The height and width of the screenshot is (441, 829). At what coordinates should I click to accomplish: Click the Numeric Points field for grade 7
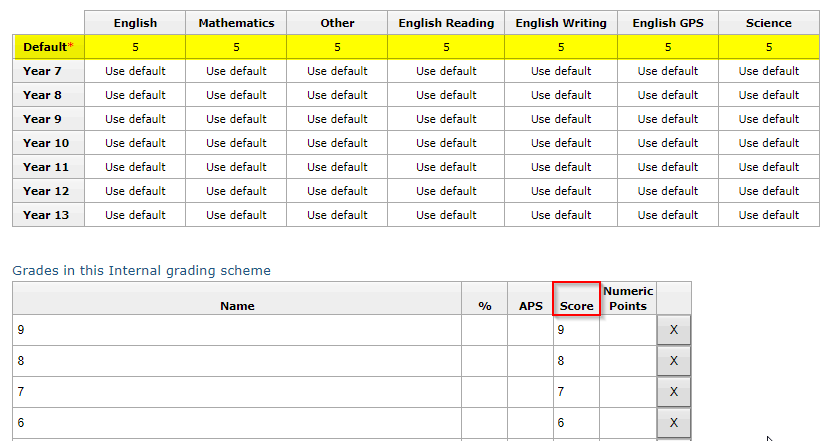point(628,392)
